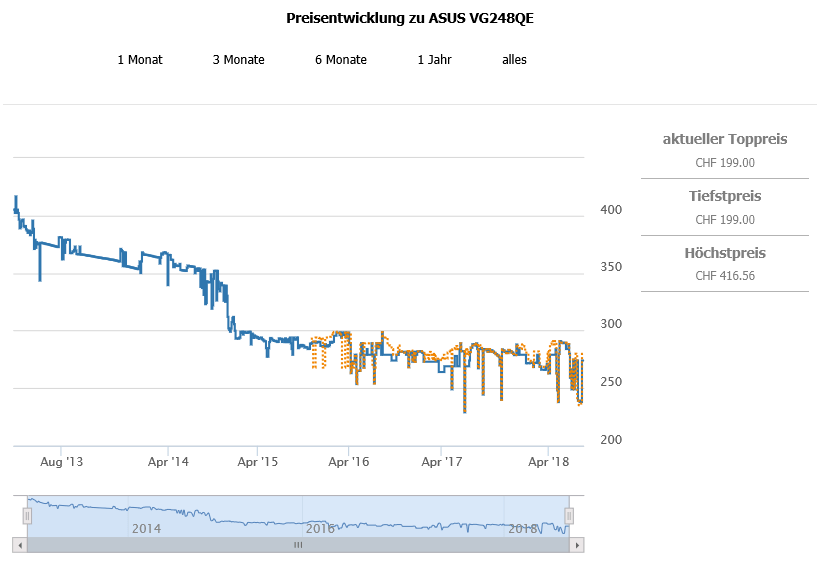Screen dimensions: 821x562
Task: Click the blue price line's peak near 400
Action: tap(15, 198)
